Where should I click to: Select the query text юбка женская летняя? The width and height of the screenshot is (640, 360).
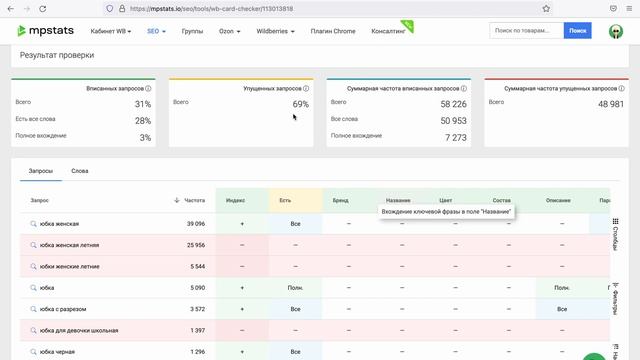pyautogui.click(x=69, y=245)
